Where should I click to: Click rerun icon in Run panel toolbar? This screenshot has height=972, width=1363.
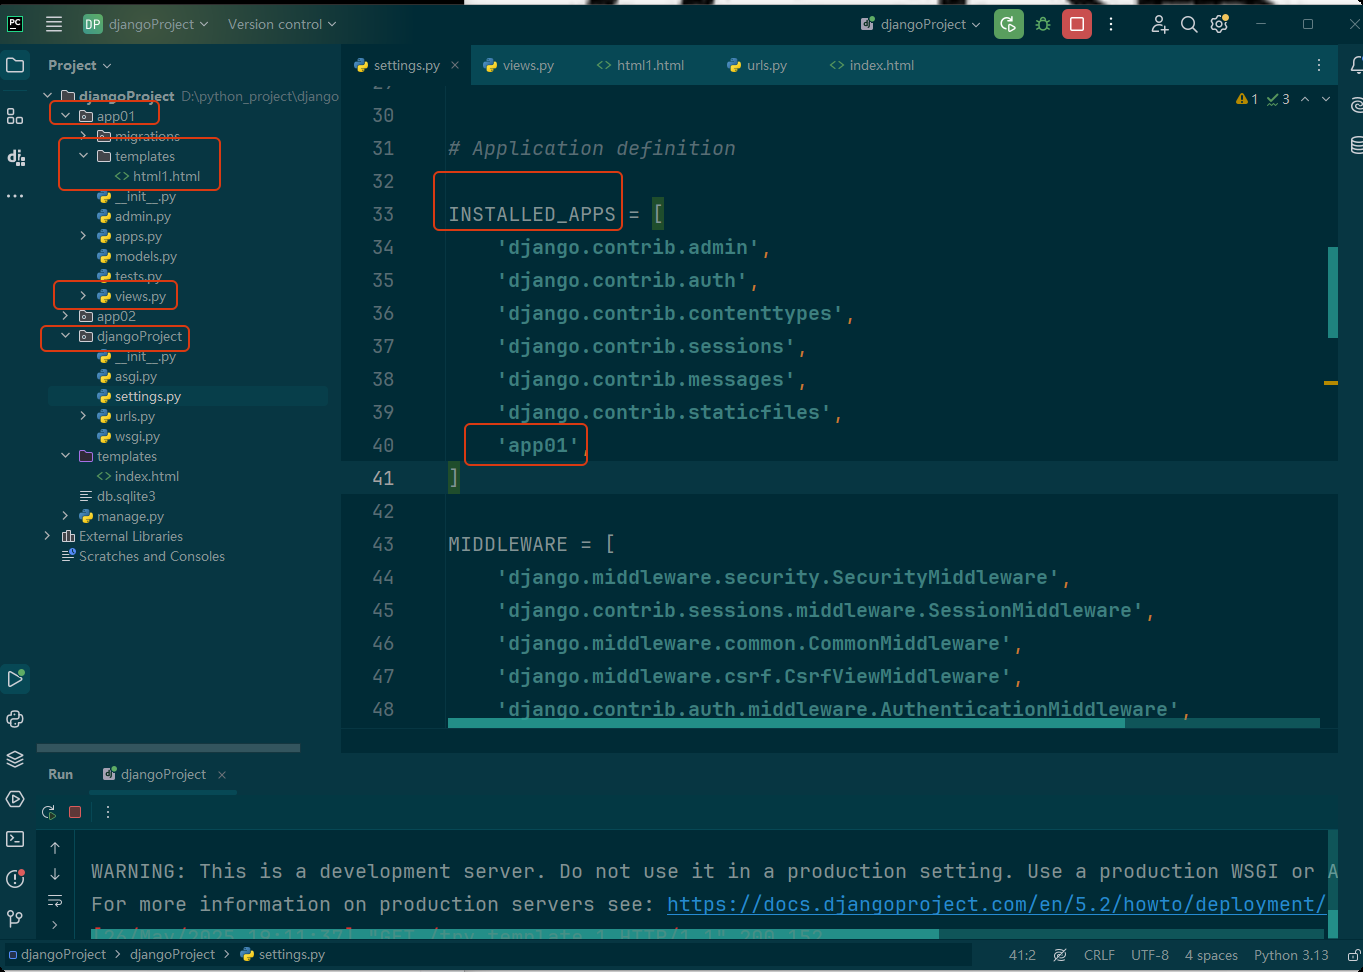point(48,812)
